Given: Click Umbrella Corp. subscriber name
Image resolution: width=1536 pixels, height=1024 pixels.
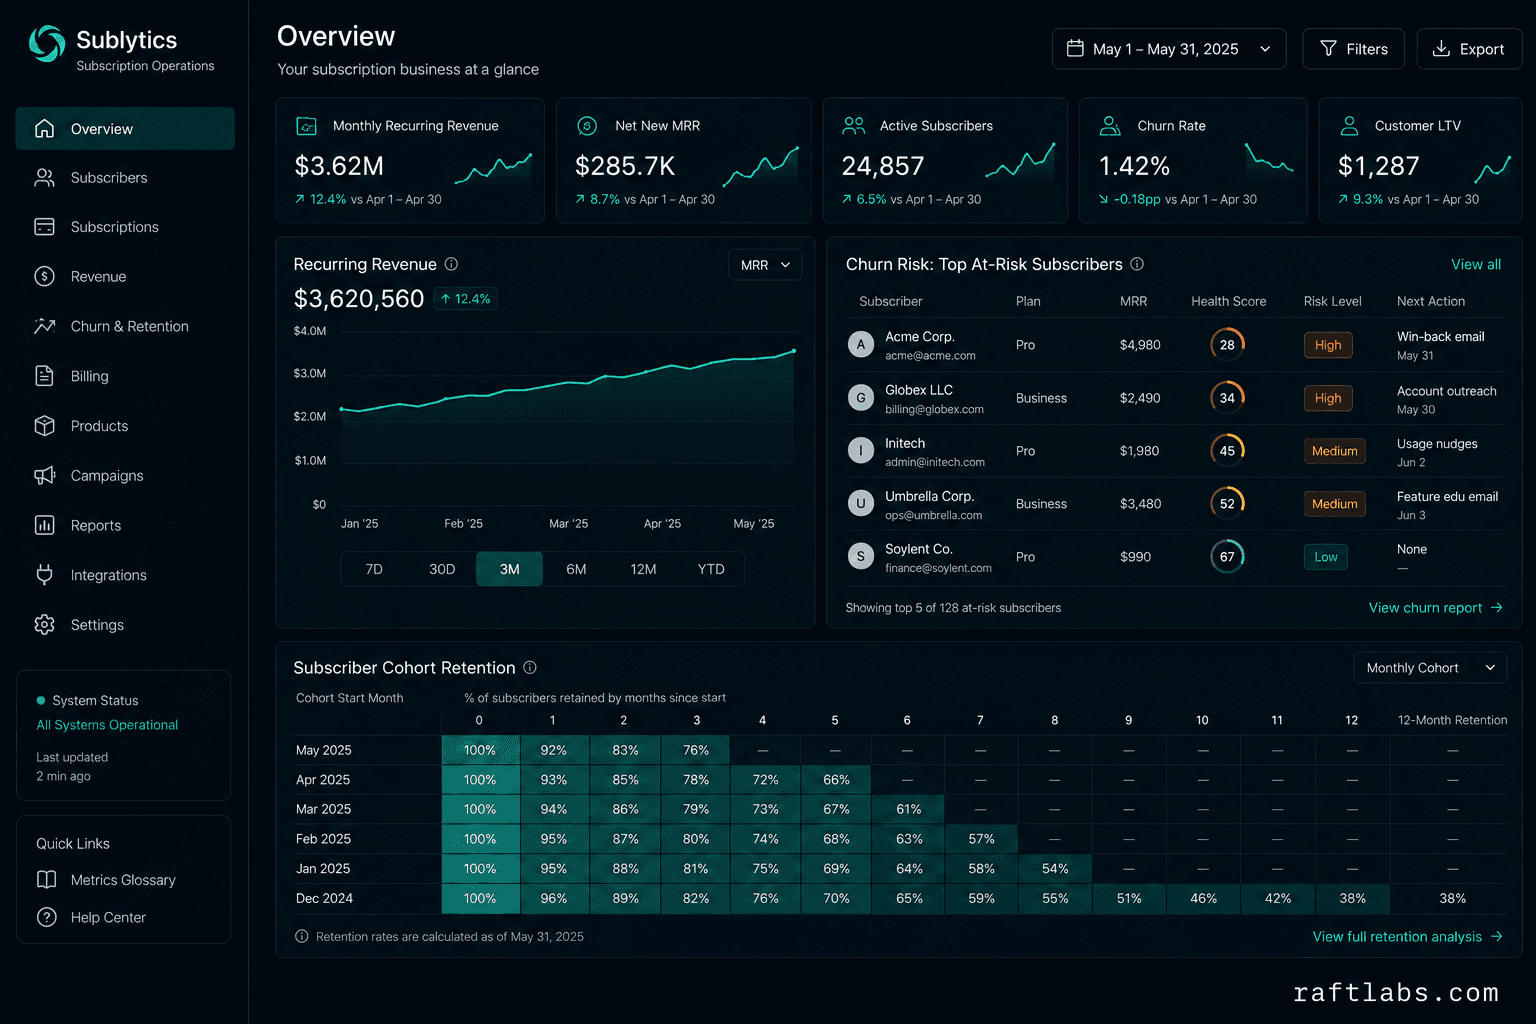Looking at the screenshot, I should [929, 496].
